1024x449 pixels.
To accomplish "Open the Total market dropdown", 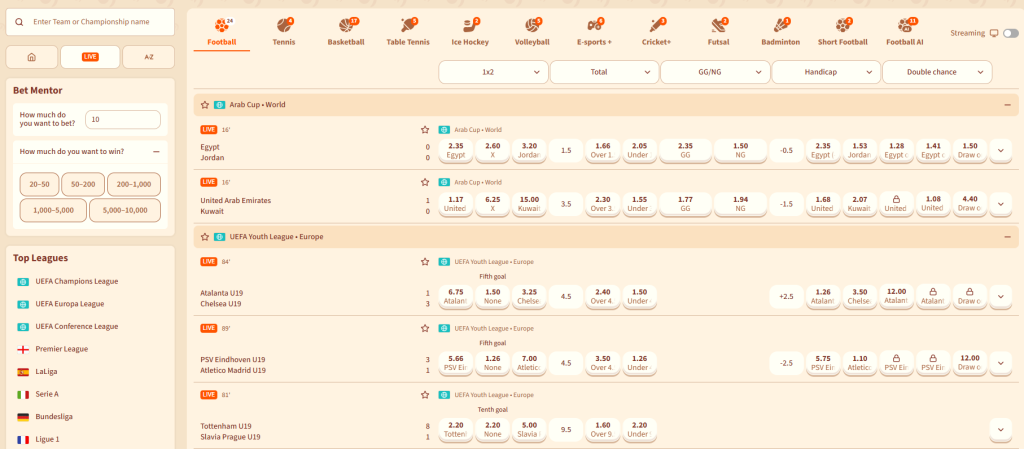I will [604, 72].
